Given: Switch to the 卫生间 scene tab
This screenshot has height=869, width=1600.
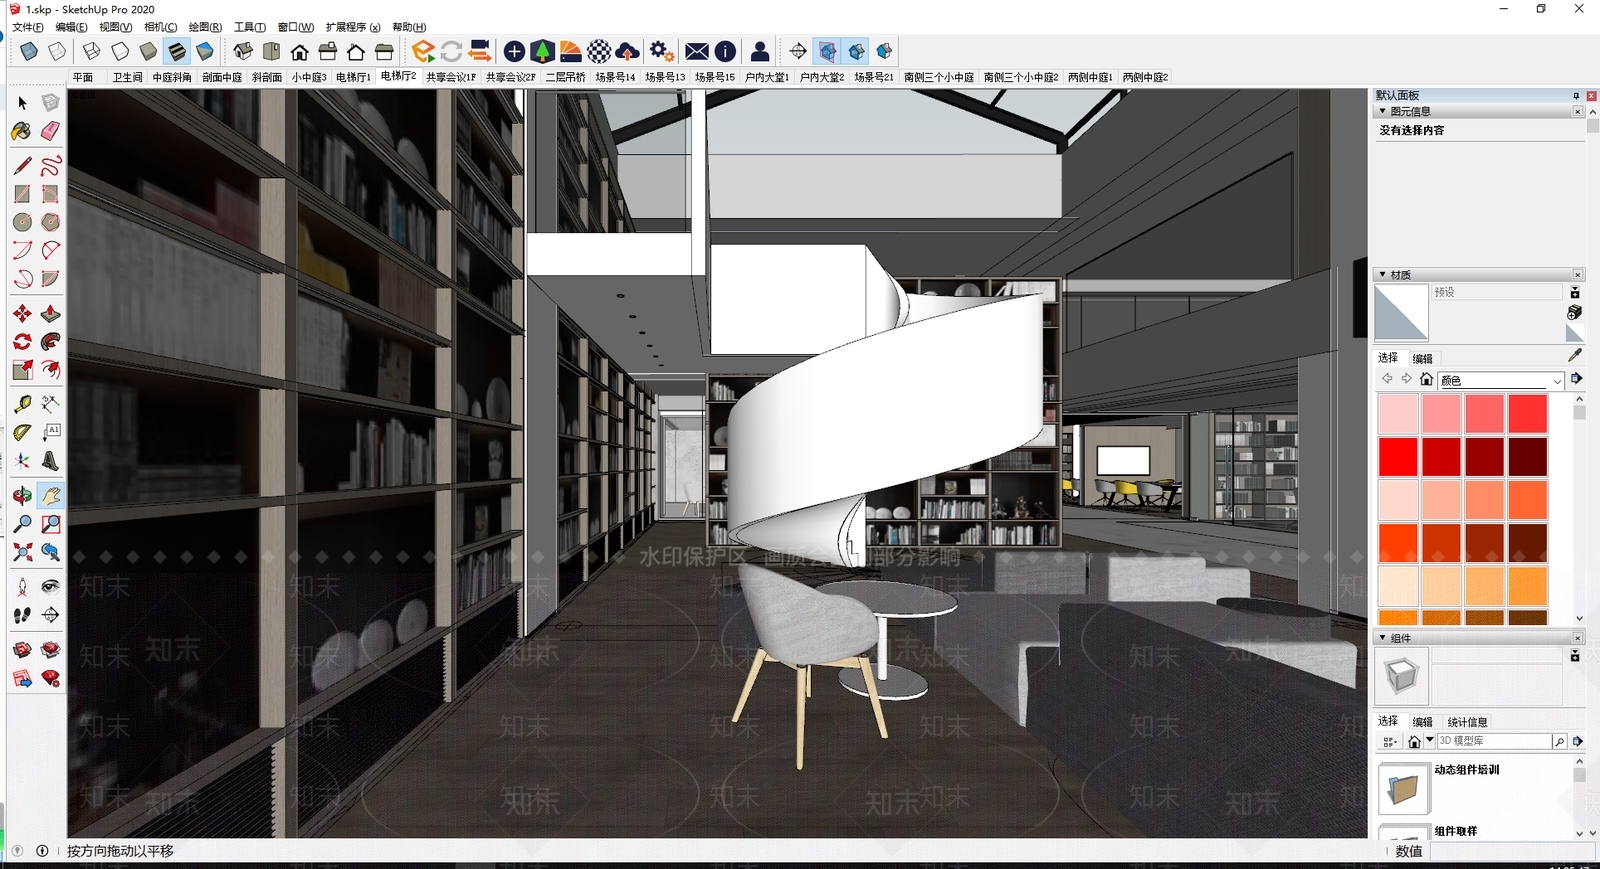Looking at the screenshot, I should pos(127,77).
